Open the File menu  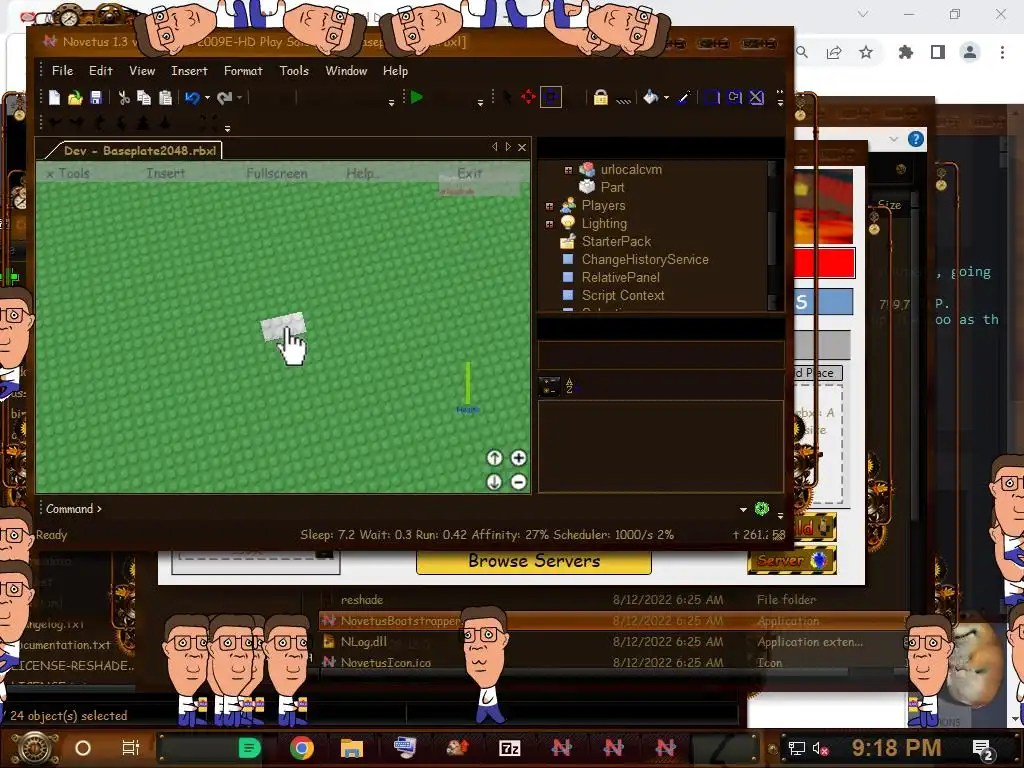click(x=63, y=71)
